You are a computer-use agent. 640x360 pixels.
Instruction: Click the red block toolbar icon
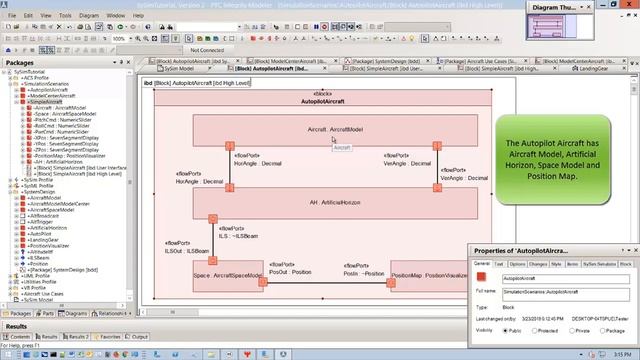(x=253, y=39)
